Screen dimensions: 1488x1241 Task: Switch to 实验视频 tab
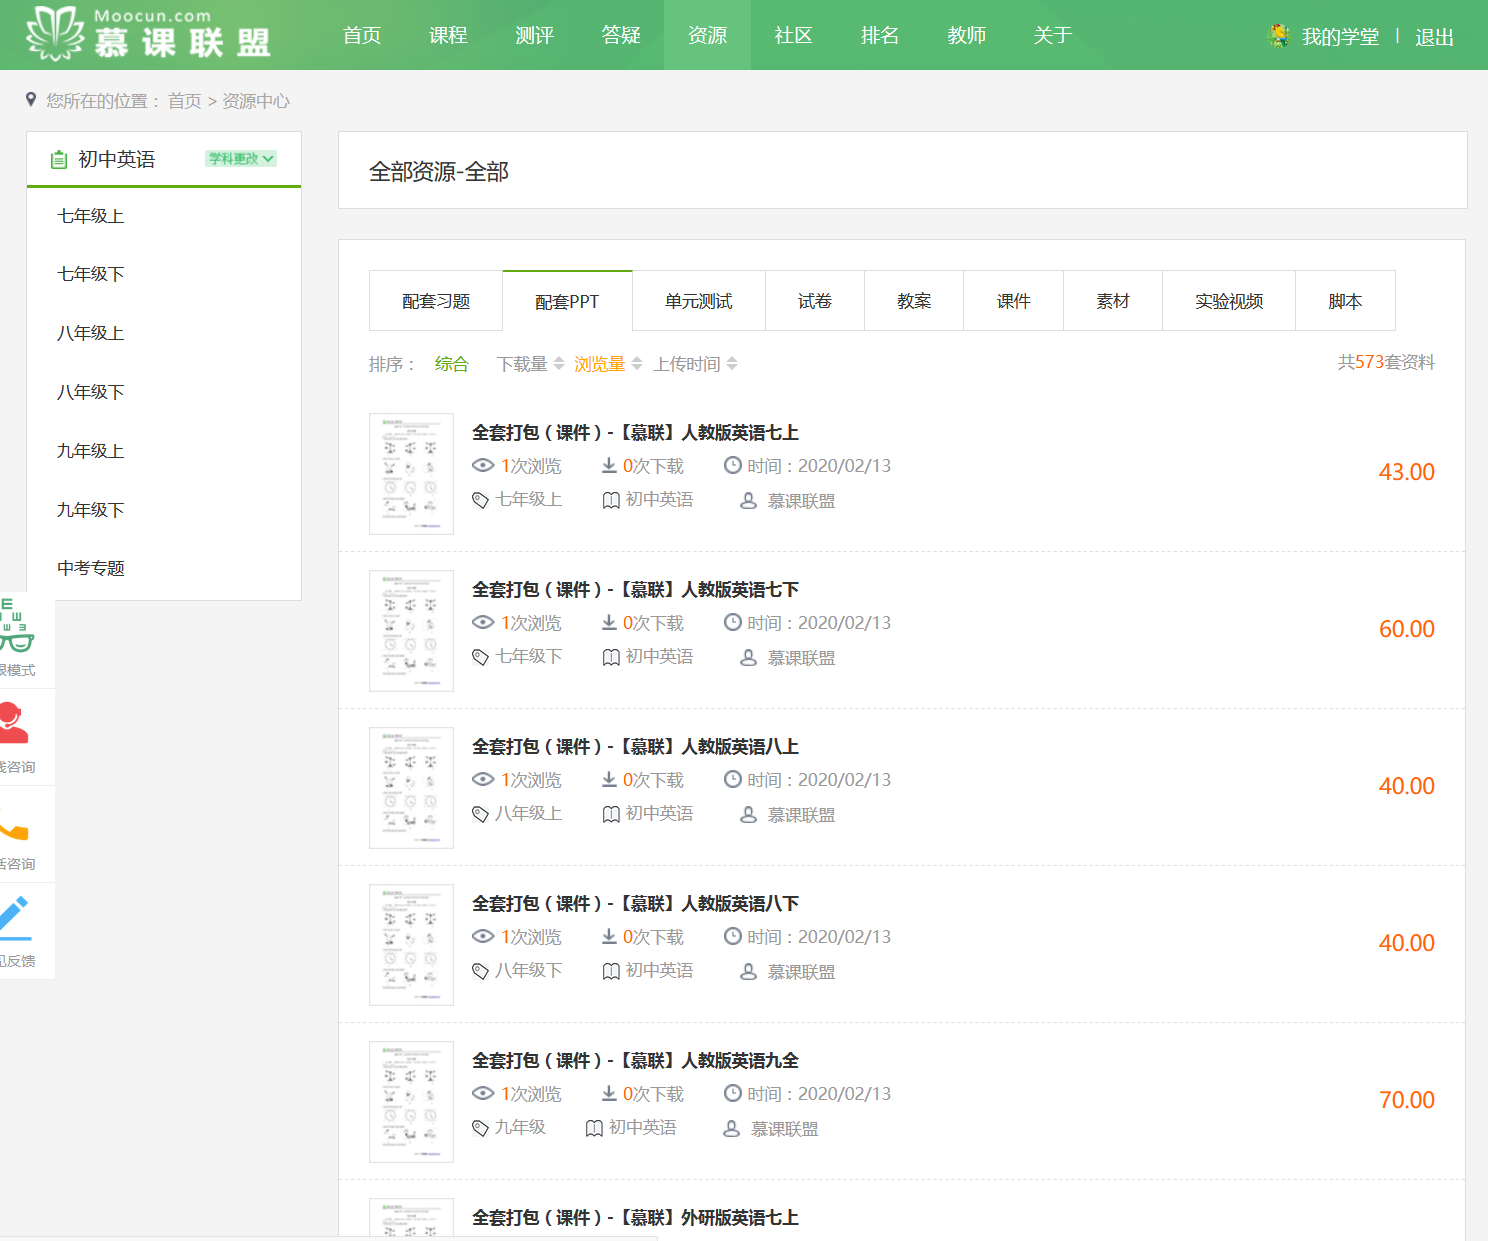click(x=1229, y=301)
